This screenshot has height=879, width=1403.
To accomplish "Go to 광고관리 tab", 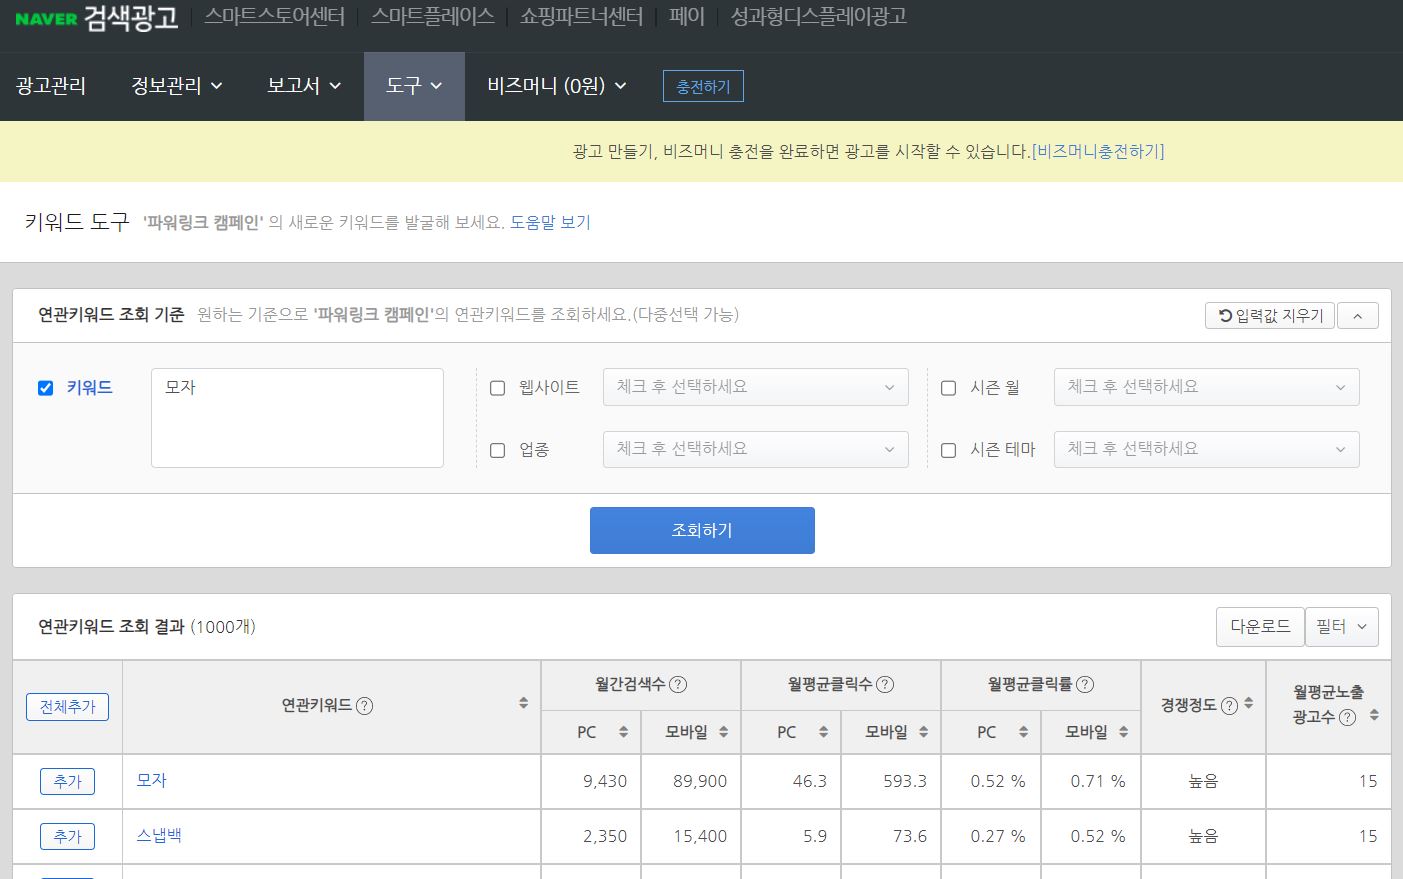I will [51, 86].
